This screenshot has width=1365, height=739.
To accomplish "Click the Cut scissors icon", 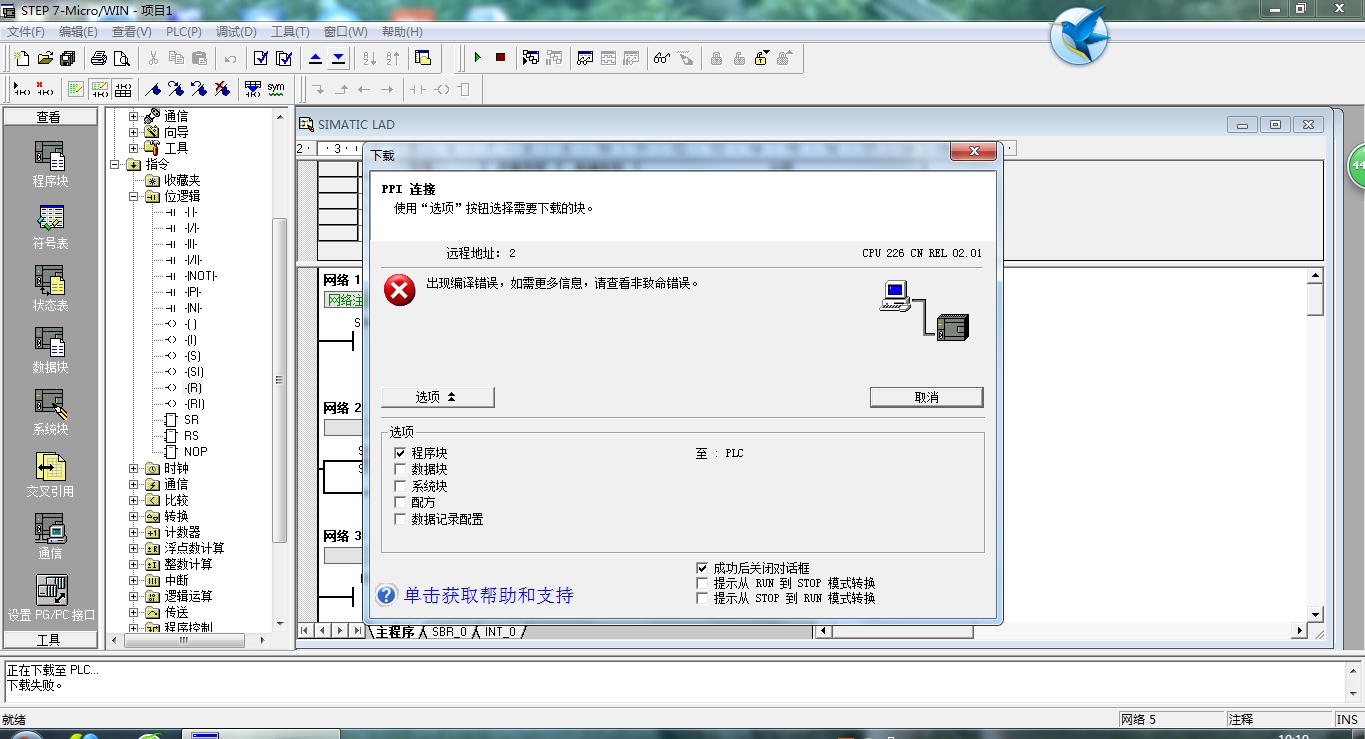I will 153,58.
